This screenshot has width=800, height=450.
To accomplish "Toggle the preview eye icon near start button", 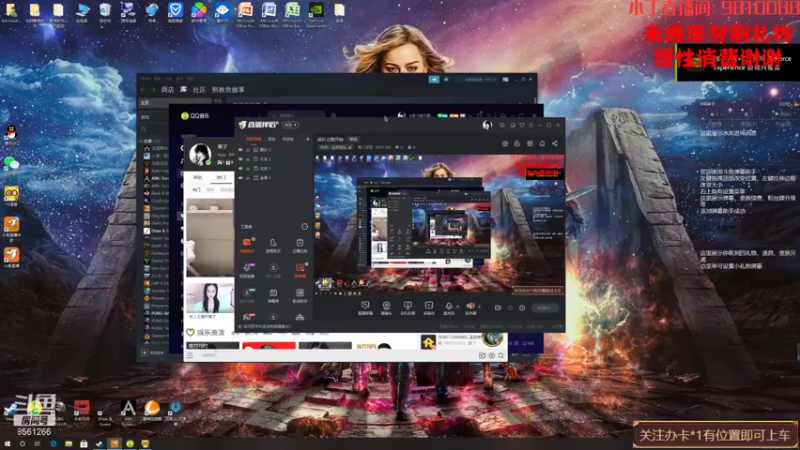I will (x=510, y=308).
